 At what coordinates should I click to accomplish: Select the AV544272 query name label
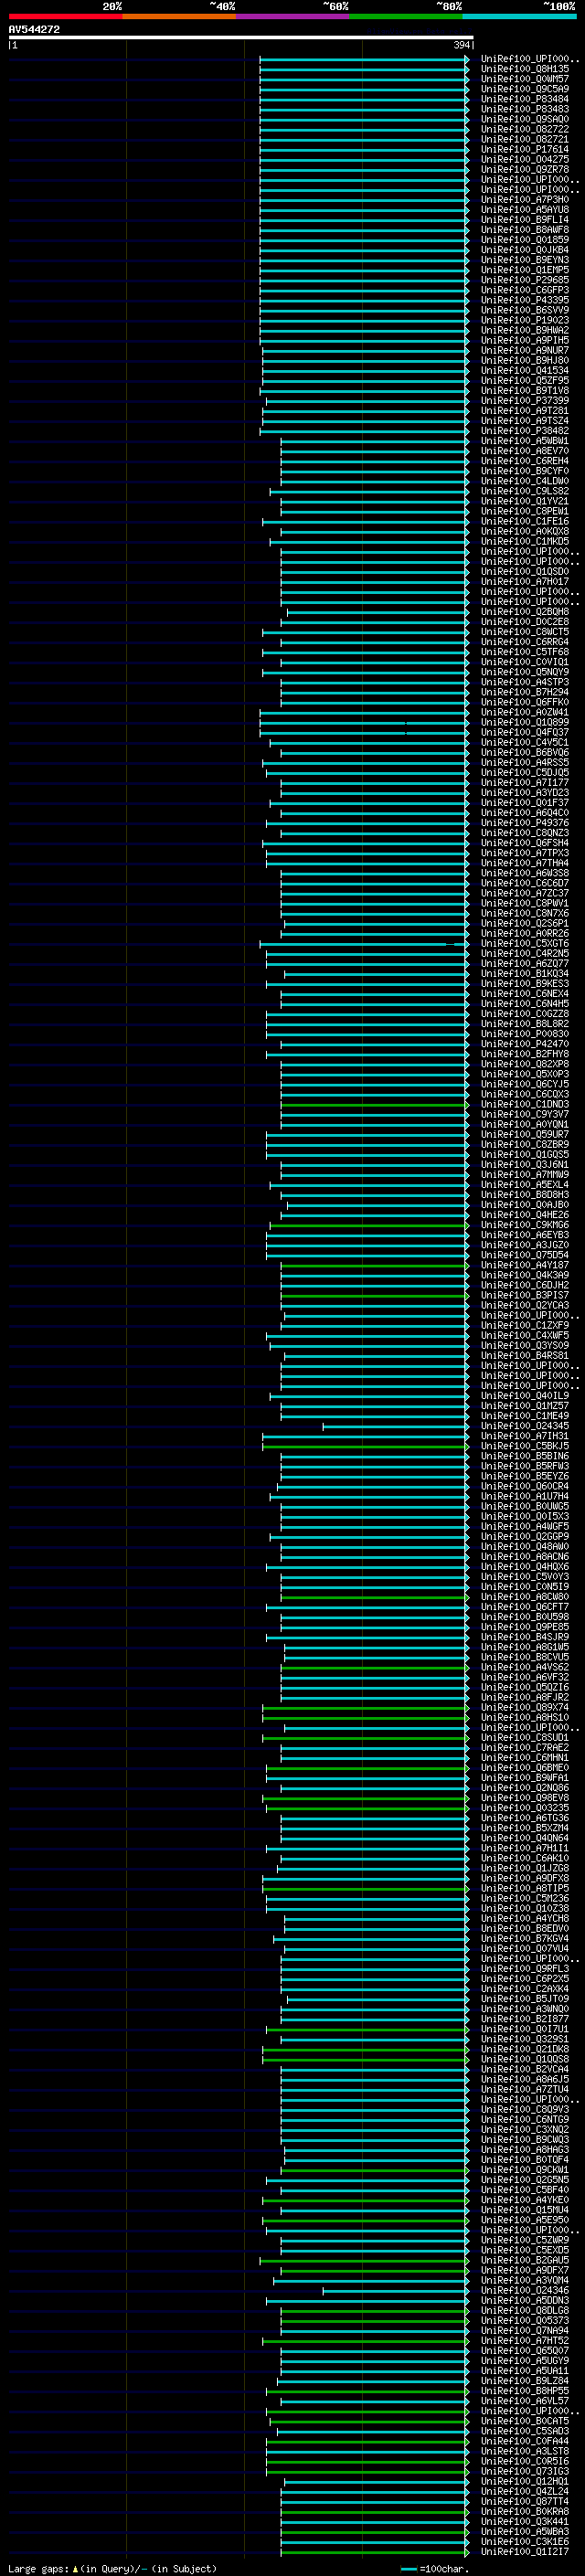pos(34,29)
